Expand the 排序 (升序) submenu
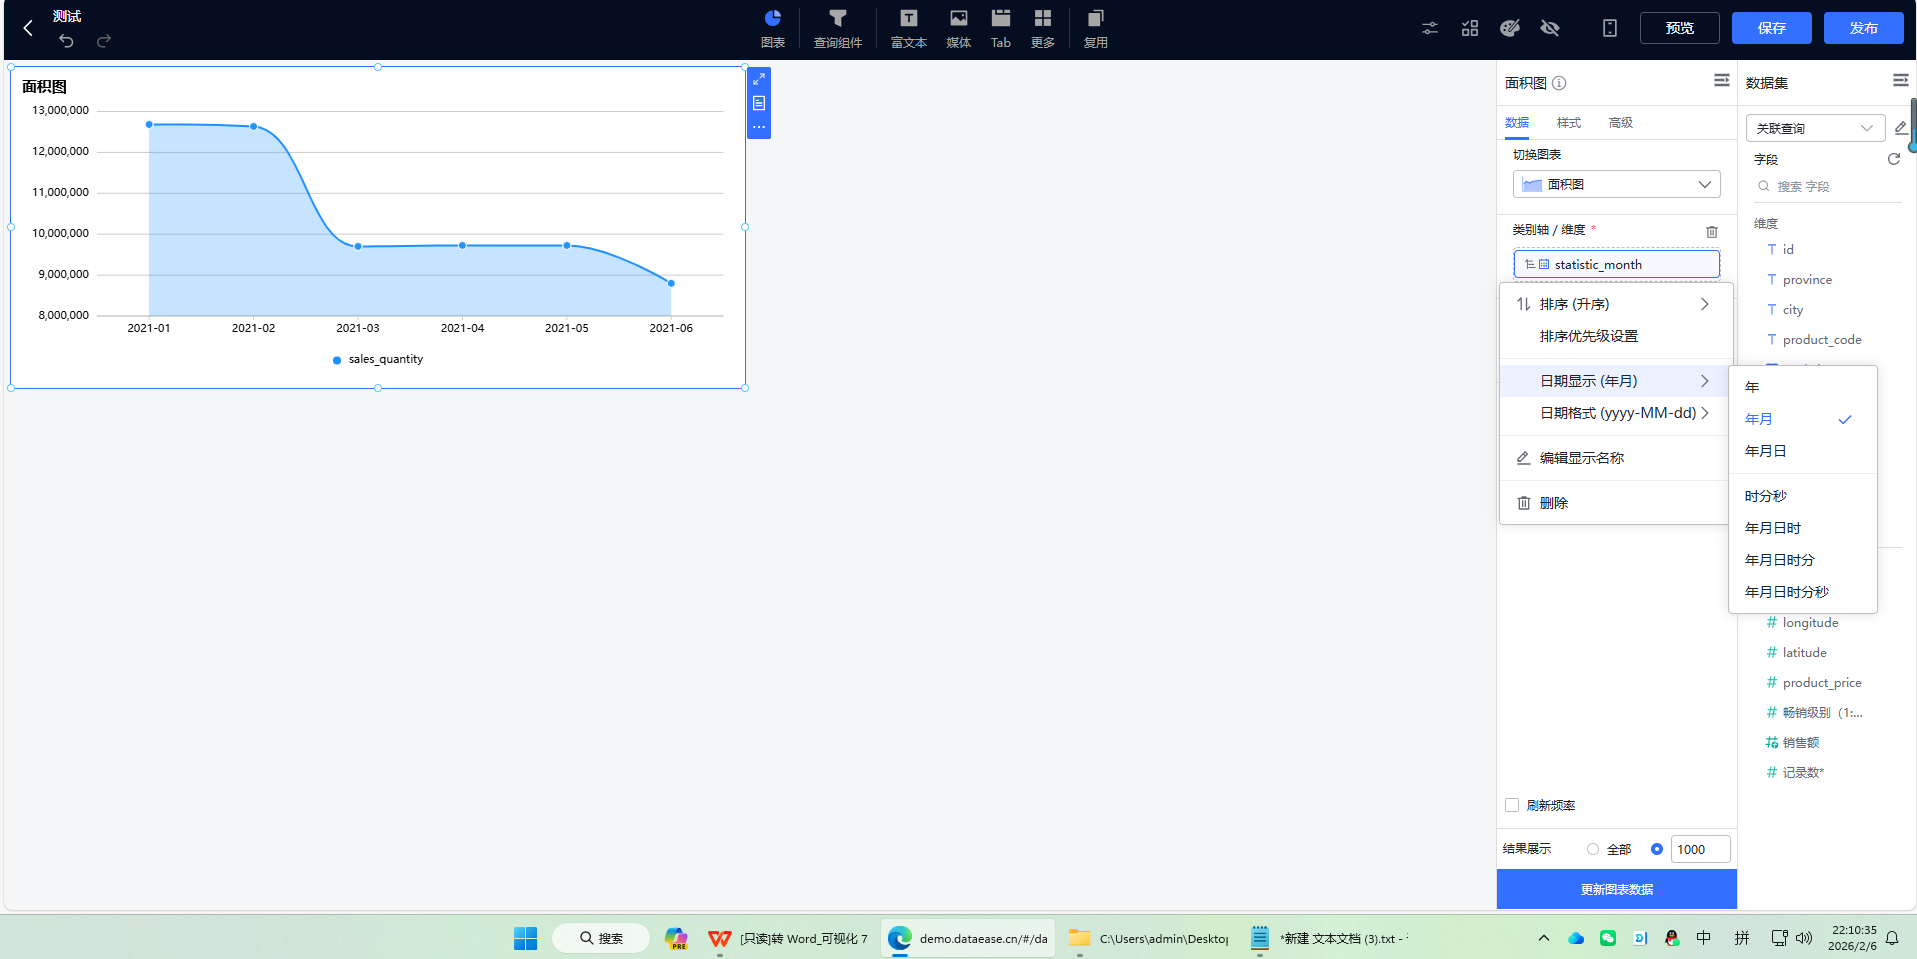The height and width of the screenshot is (959, 1917). (x=1616, y=304)
